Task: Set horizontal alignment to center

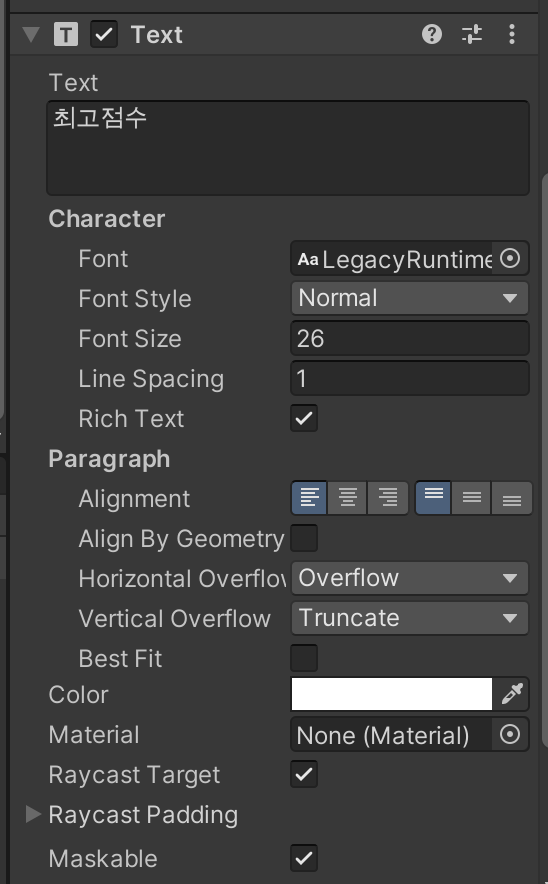Action: (347, 498)
